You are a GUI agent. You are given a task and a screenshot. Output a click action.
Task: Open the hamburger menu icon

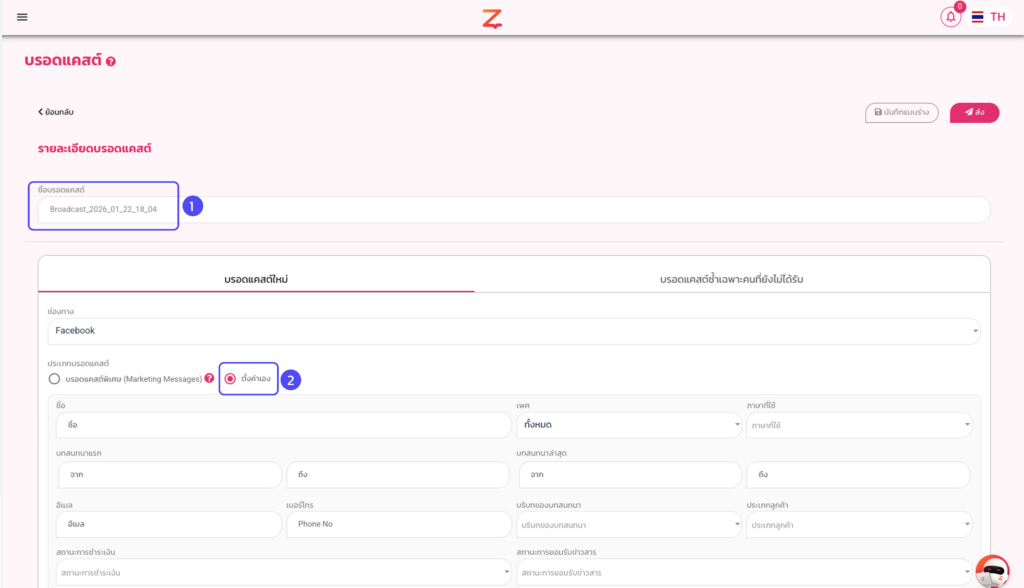pyautogui.click(x=22, y=17)
